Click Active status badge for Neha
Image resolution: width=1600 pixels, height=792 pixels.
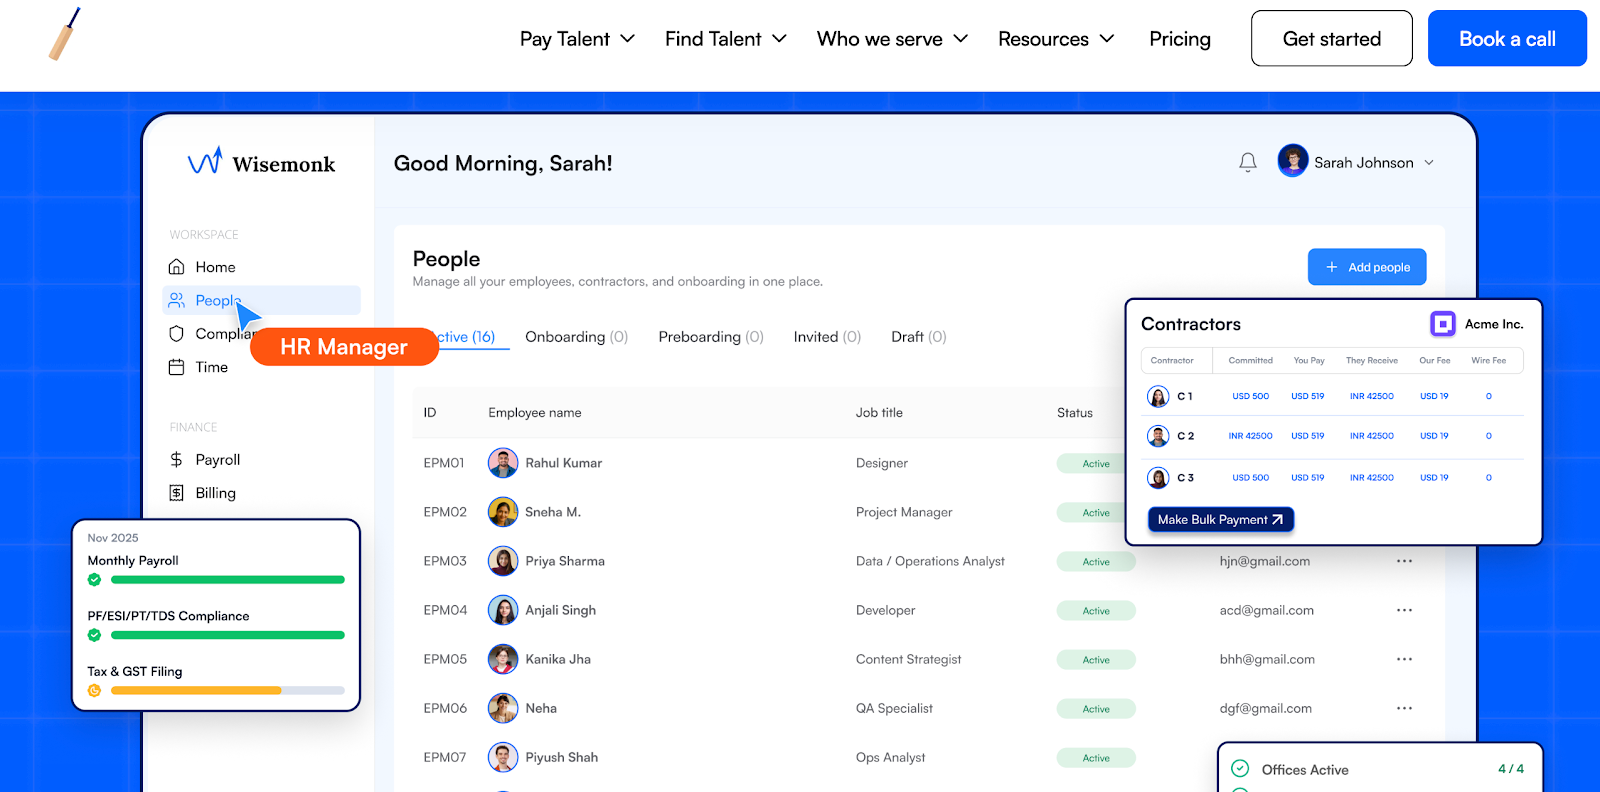click(x=1096, y=709)
